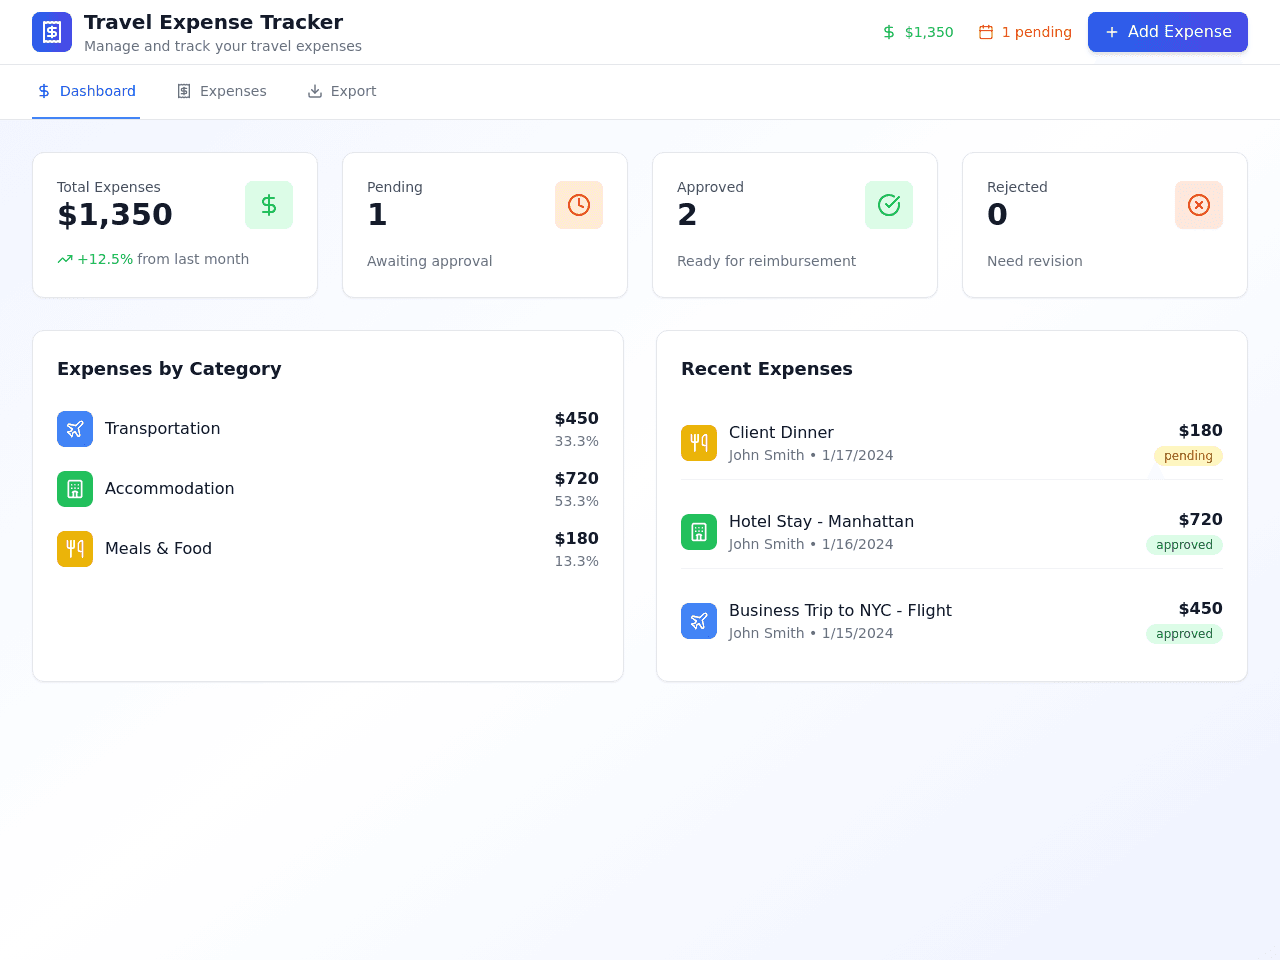Click the Travel Expense Tracker title
The image size is (1280, 960).
tap(214, 22)
